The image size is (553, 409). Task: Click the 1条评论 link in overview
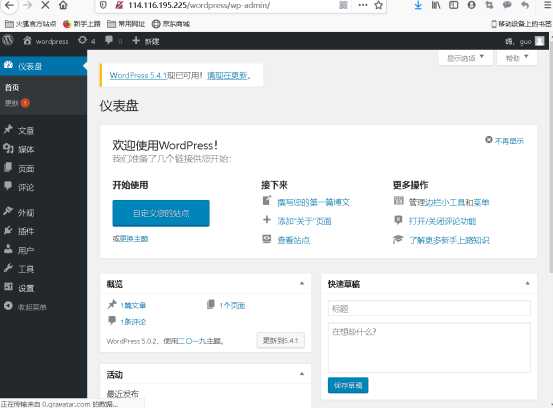[x=133, y=322]
